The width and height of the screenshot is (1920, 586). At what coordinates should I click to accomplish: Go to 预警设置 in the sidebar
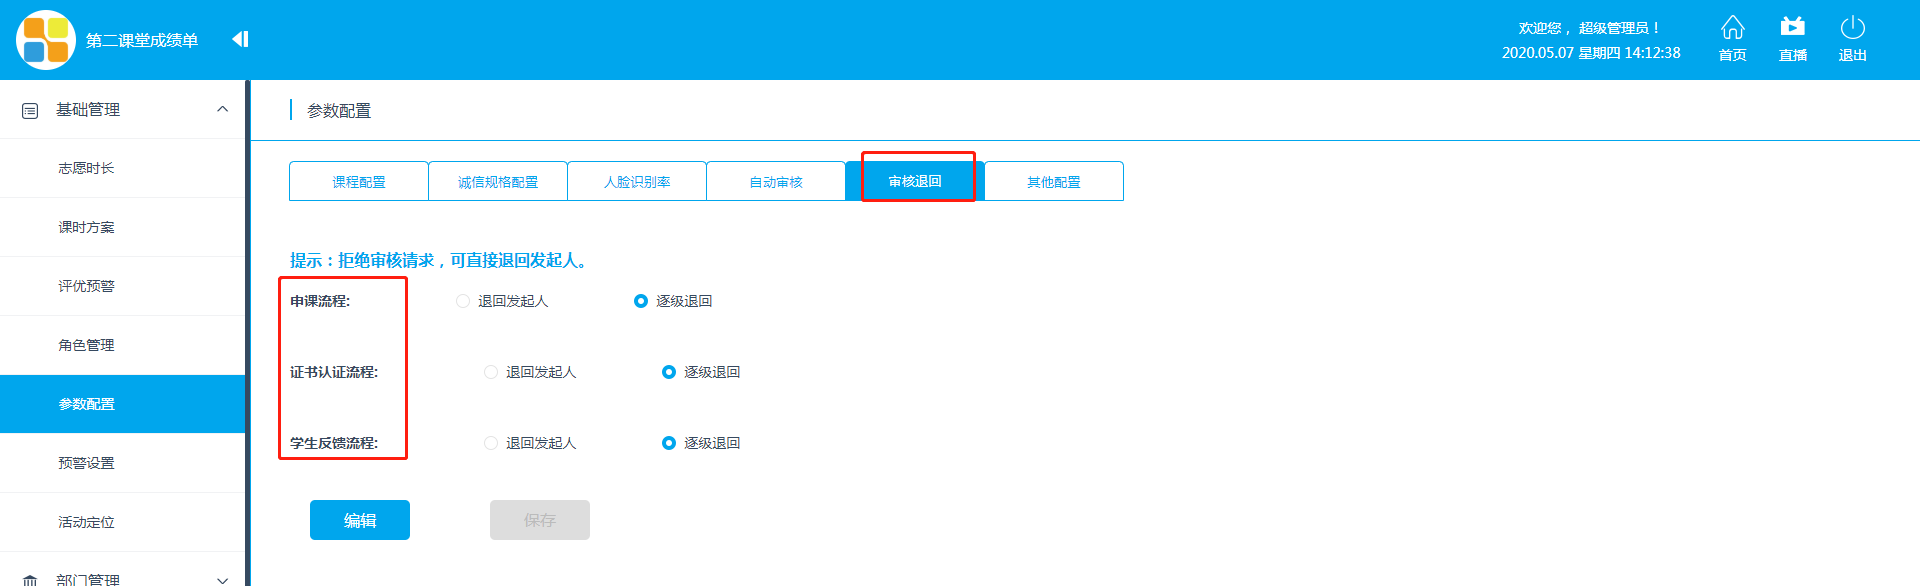coord(87,463)
